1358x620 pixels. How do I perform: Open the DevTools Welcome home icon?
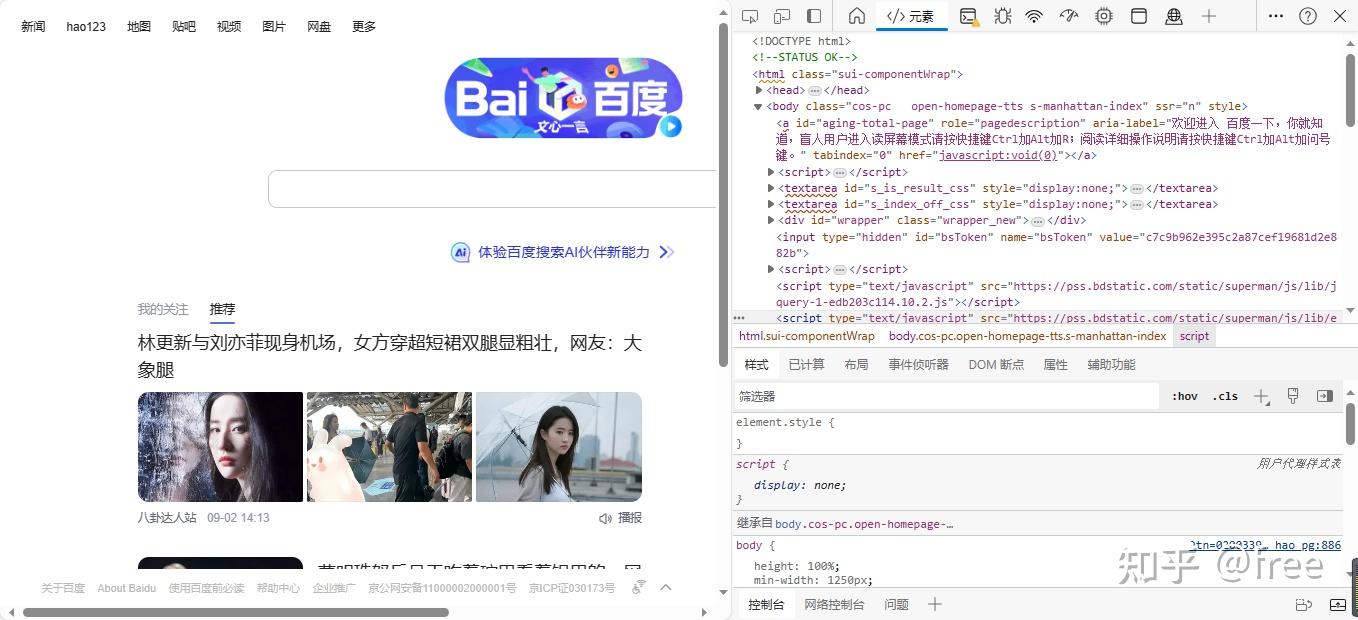click(857, 16)
